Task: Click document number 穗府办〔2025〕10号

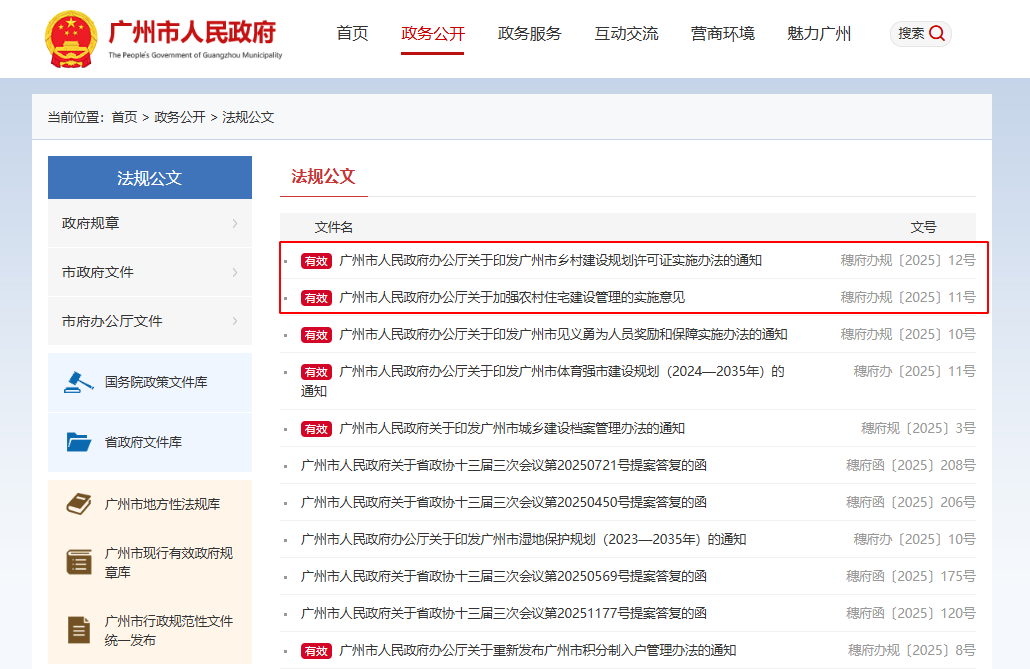Action: point(914,540)
